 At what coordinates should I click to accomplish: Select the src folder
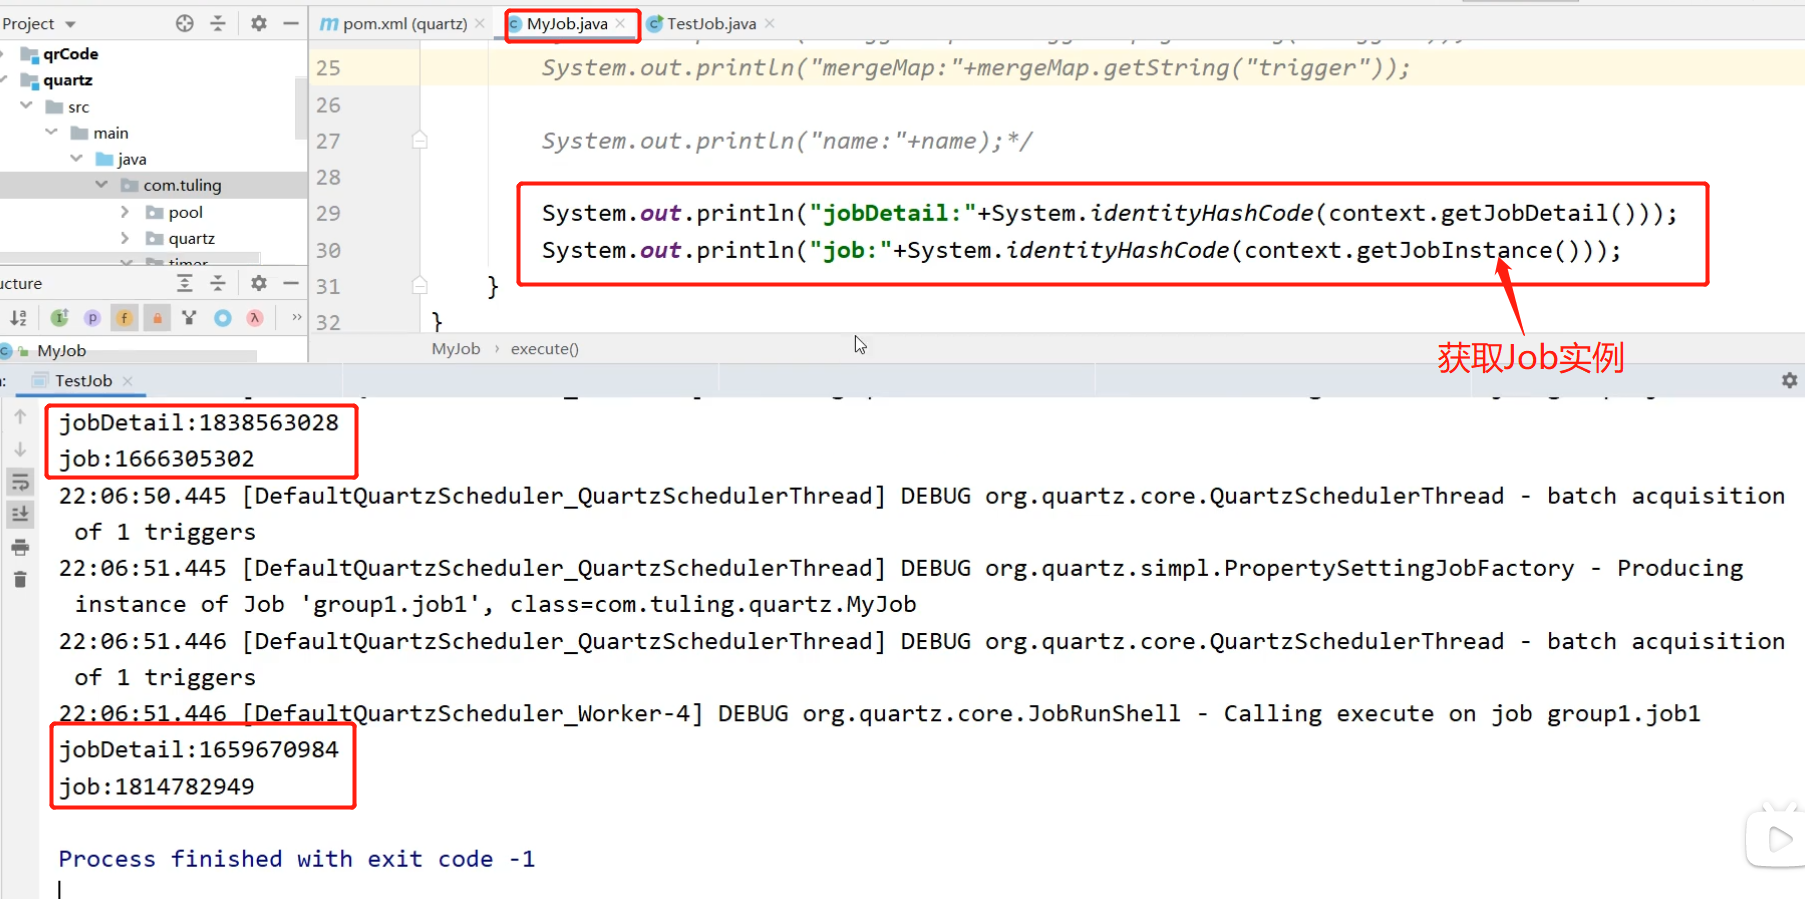(79, 107)
